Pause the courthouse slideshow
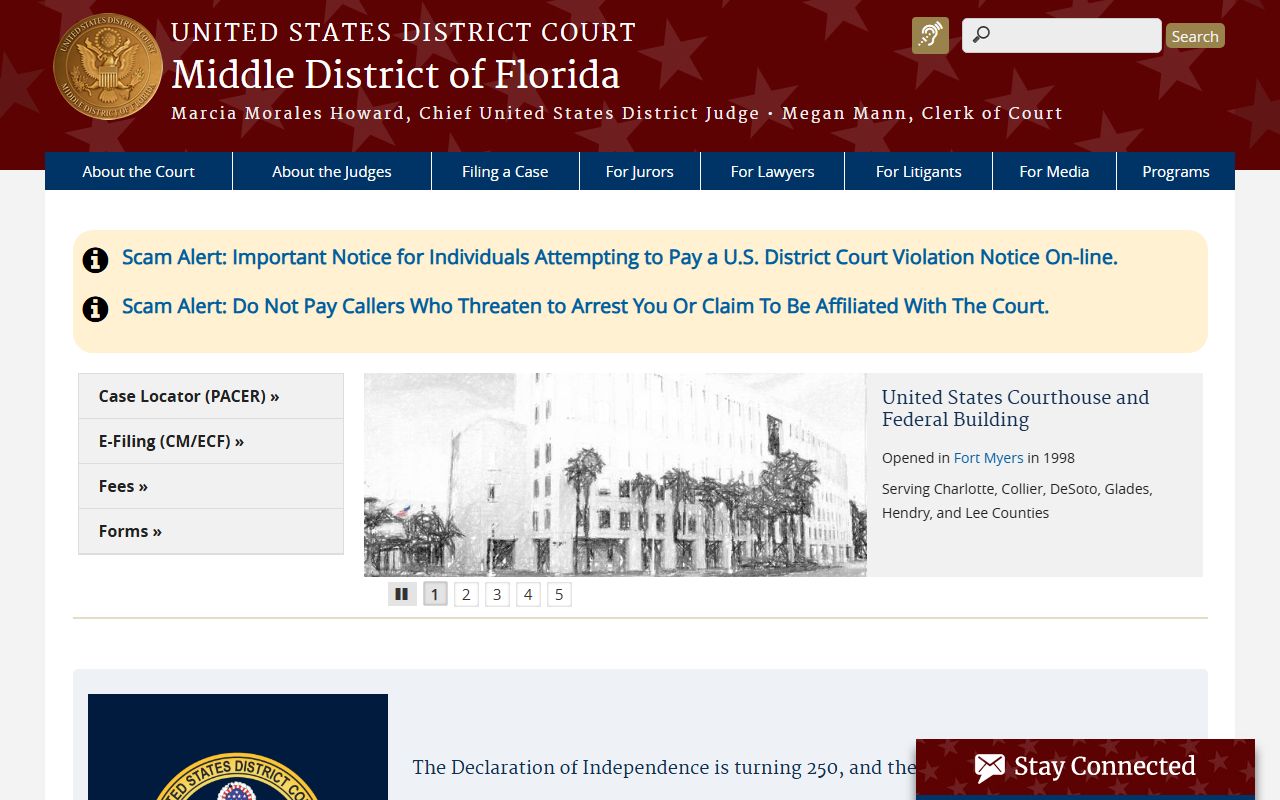This screenshot has width=1280, height=800. pos(402,594)
